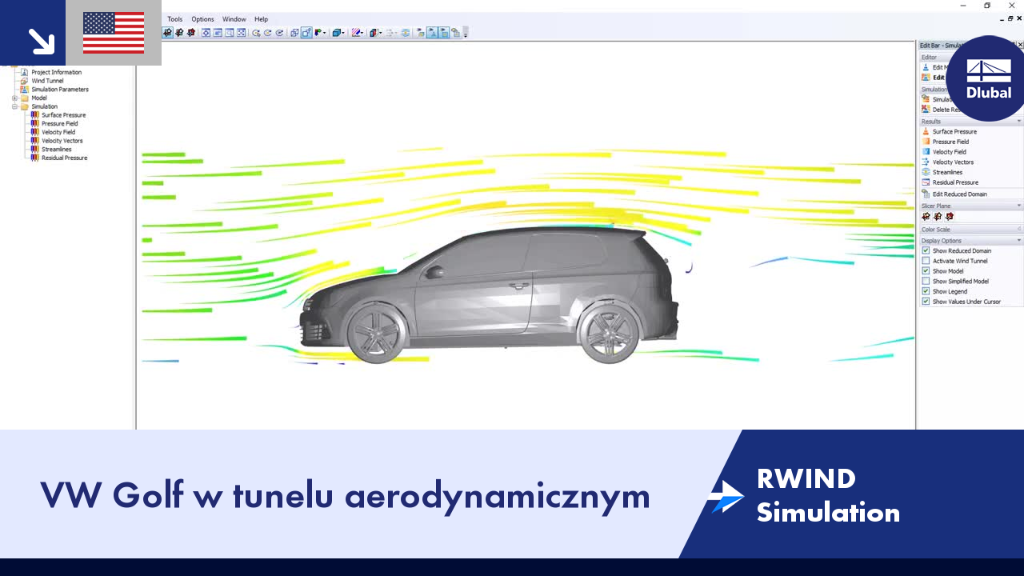This screenshot has width=1024, height=576.
Task: Enable Activate Wind Tunnel checkbox
Action: [925, 261]
